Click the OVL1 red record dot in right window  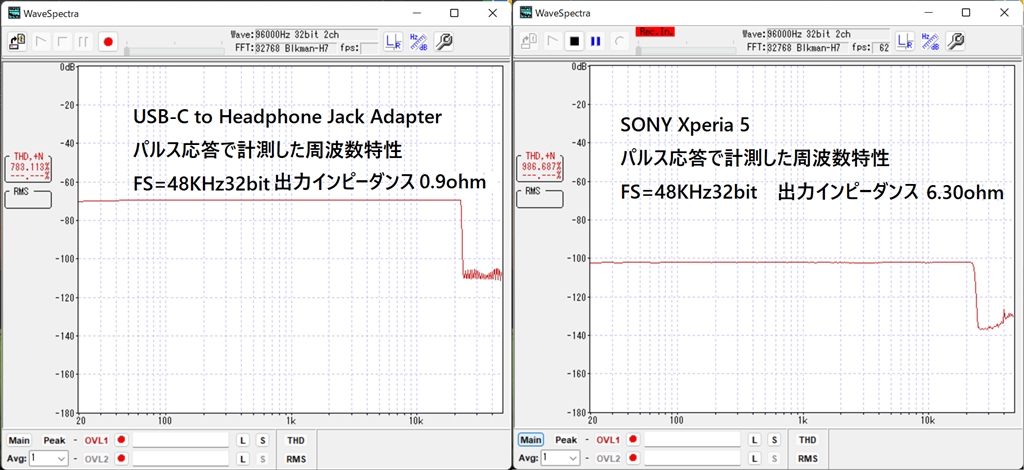click(x=633, y=440)
